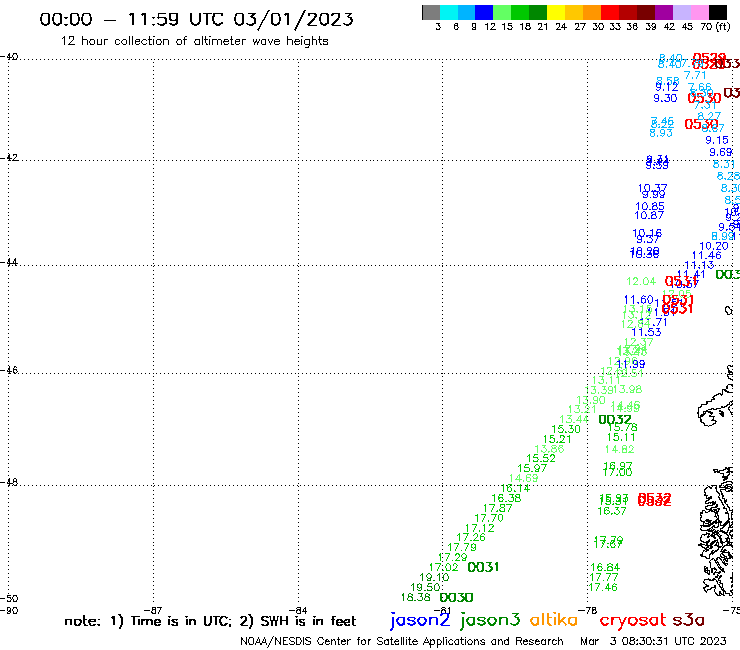
Task: Click the wave height value 16.37
Action: [x=612, y=511]
